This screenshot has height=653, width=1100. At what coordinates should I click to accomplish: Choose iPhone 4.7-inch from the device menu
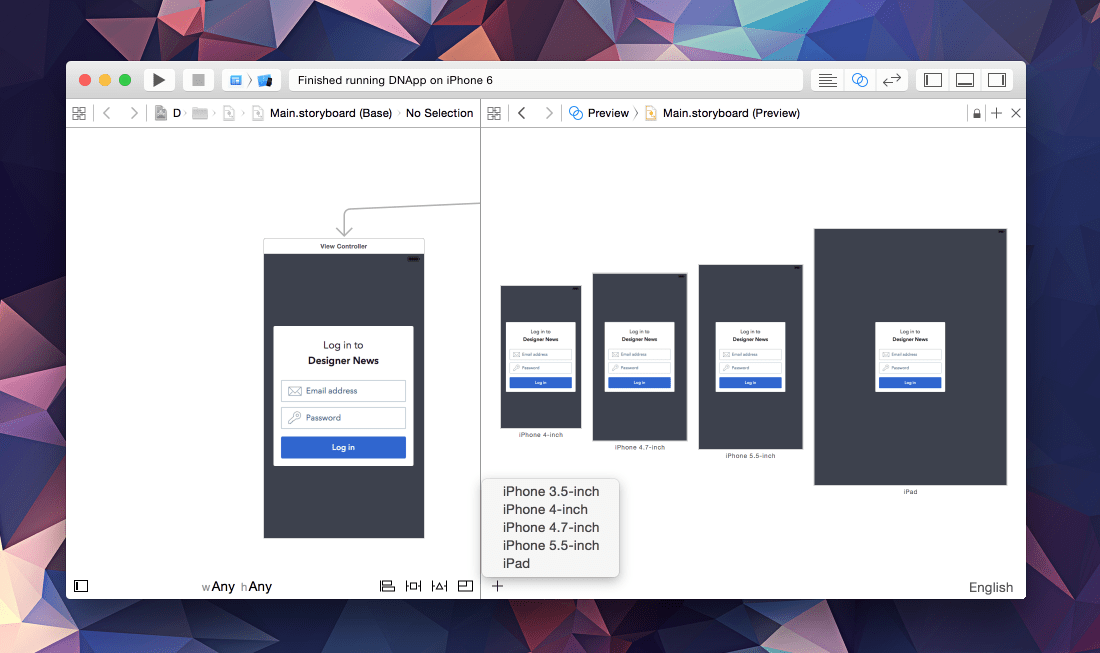pos(551,527)
